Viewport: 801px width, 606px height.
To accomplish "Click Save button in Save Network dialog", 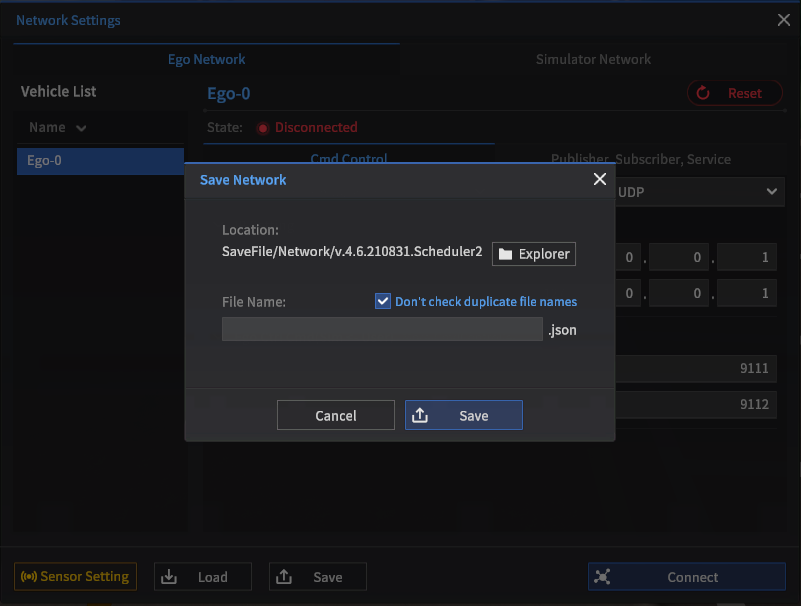I will [464, 415].
